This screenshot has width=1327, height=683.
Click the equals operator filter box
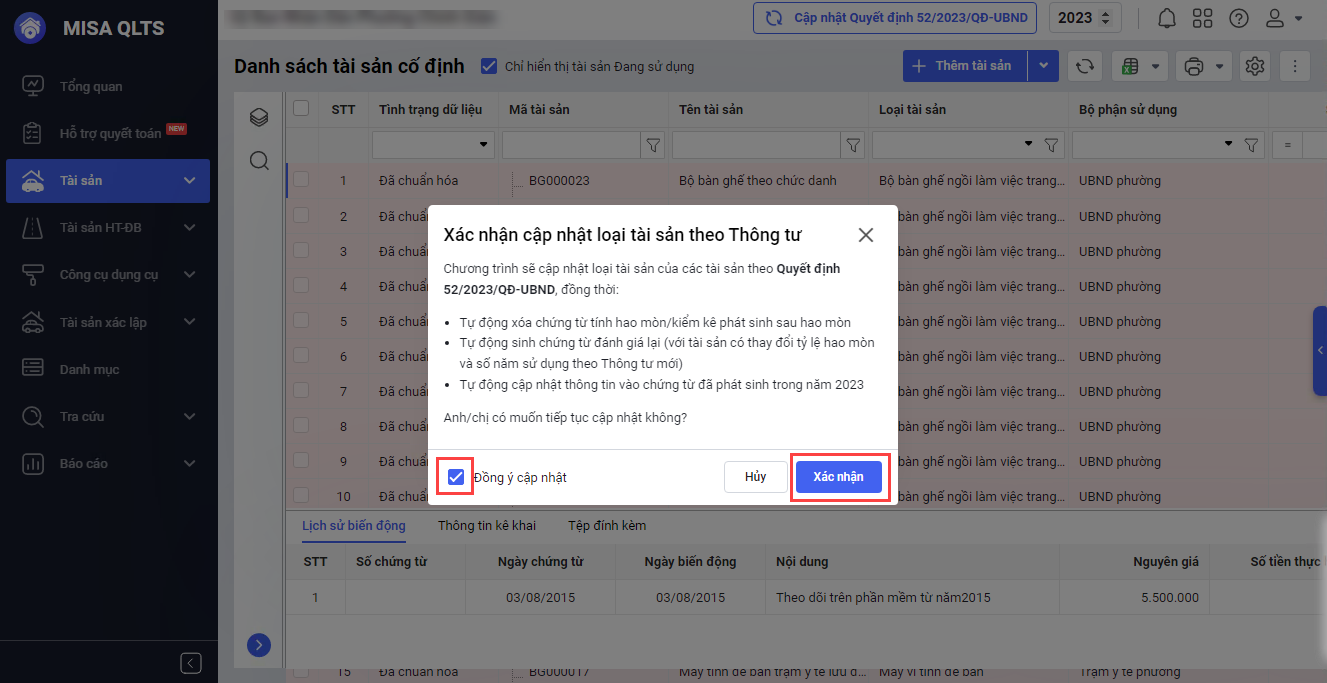pos(1287,145)
